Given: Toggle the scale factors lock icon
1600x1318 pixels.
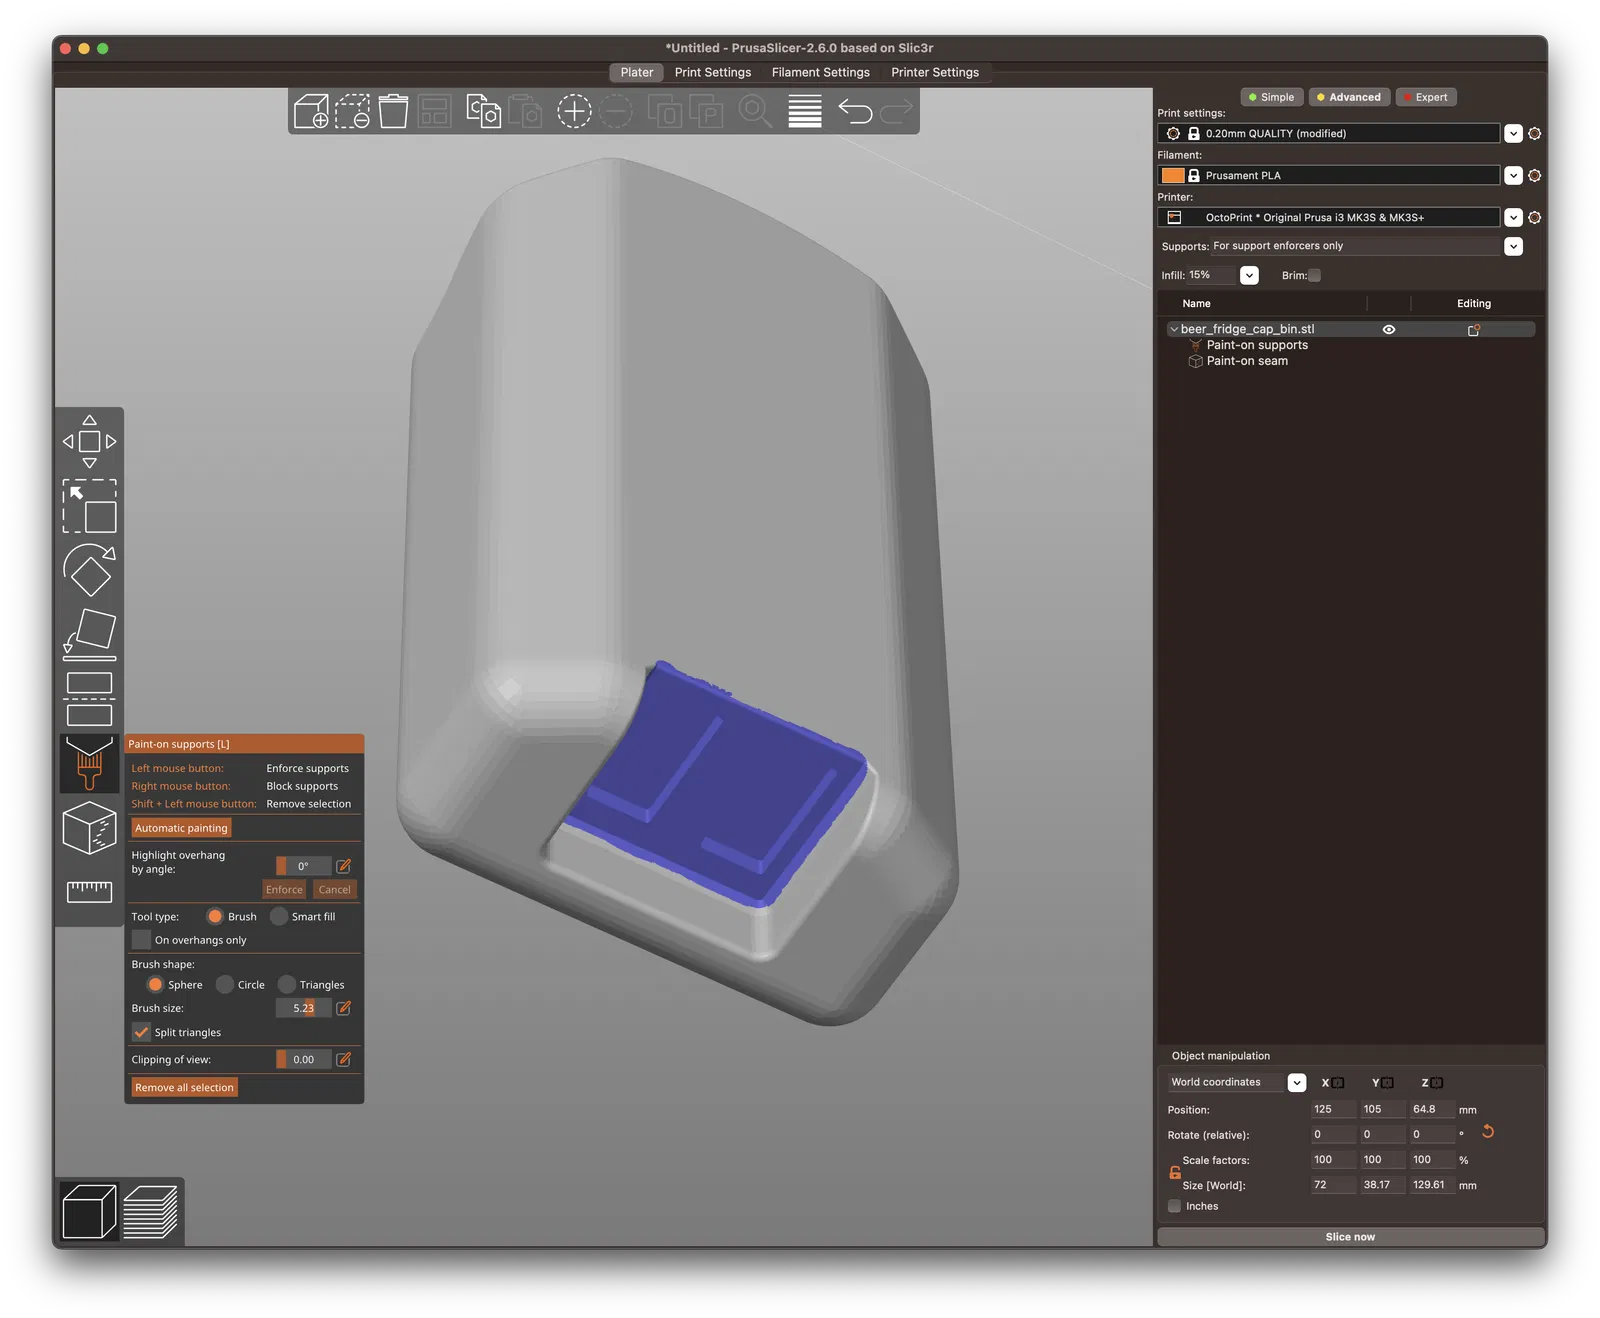Looking at the screenshot, I should (1175, 1172).
